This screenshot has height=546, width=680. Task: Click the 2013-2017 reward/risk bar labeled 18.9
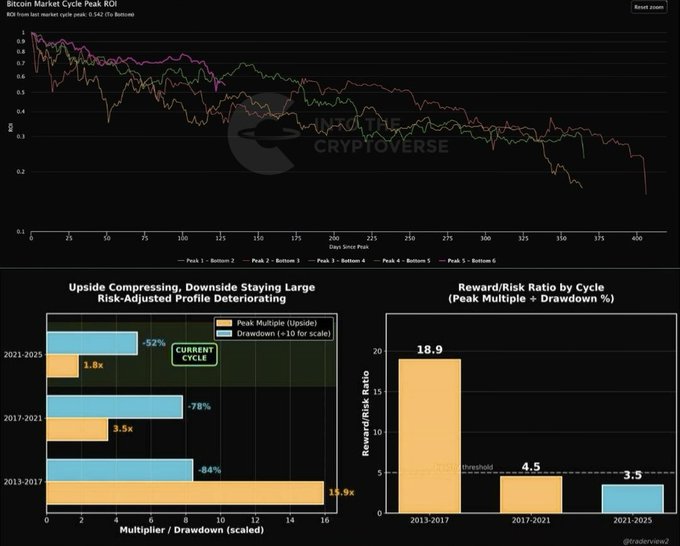tap(429, 435)
